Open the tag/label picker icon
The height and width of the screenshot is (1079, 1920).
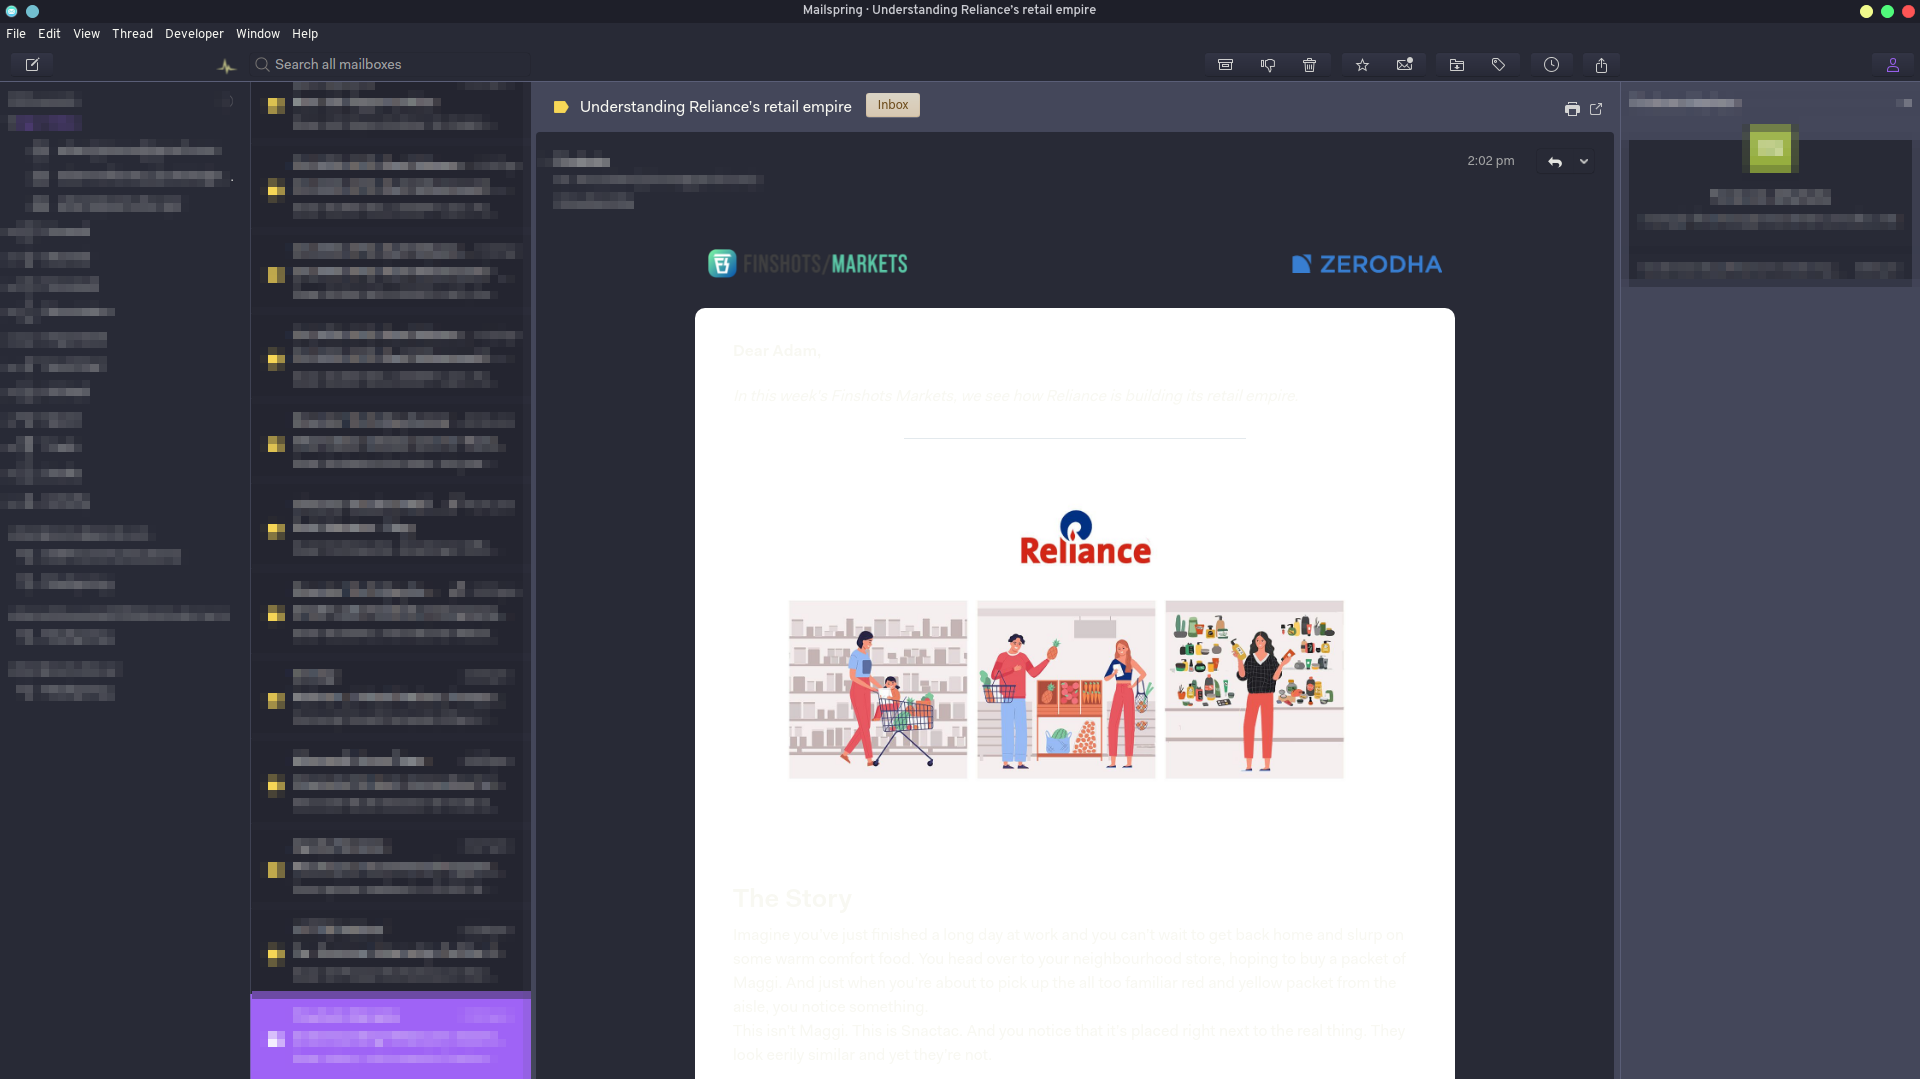pos(1498,64)
